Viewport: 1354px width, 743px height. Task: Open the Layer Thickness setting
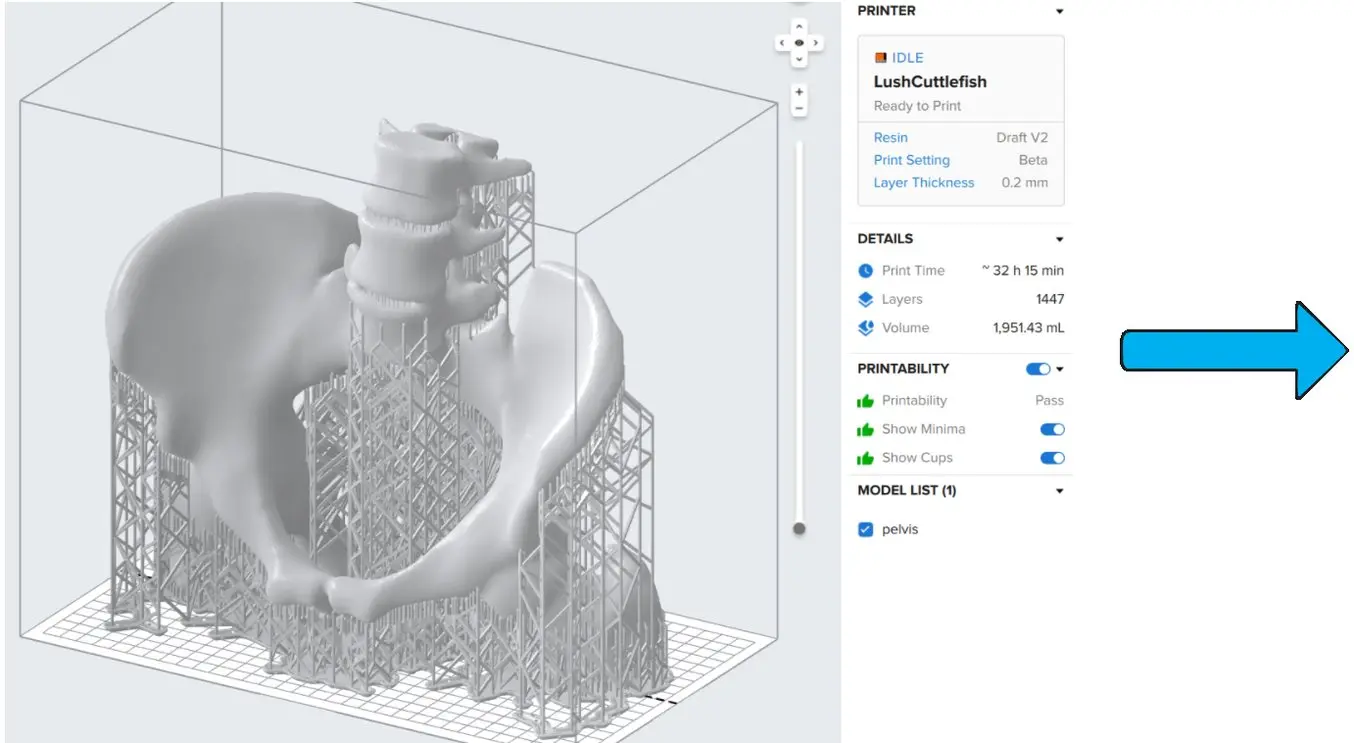(923, 183)
